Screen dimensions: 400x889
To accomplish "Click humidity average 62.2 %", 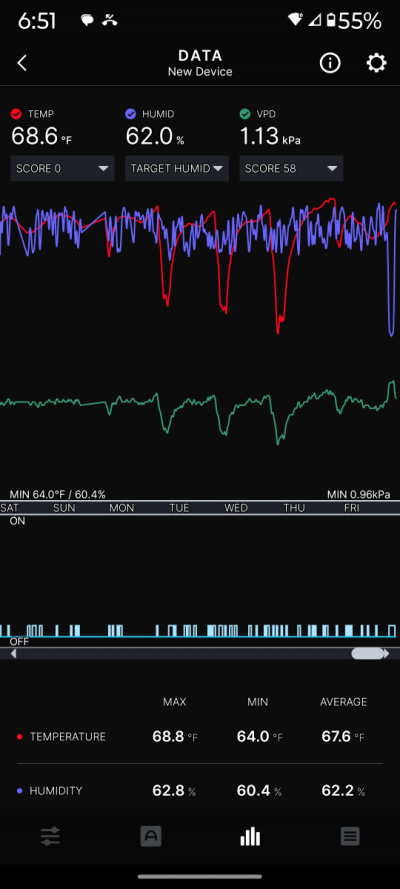I will tap(343, 791).
